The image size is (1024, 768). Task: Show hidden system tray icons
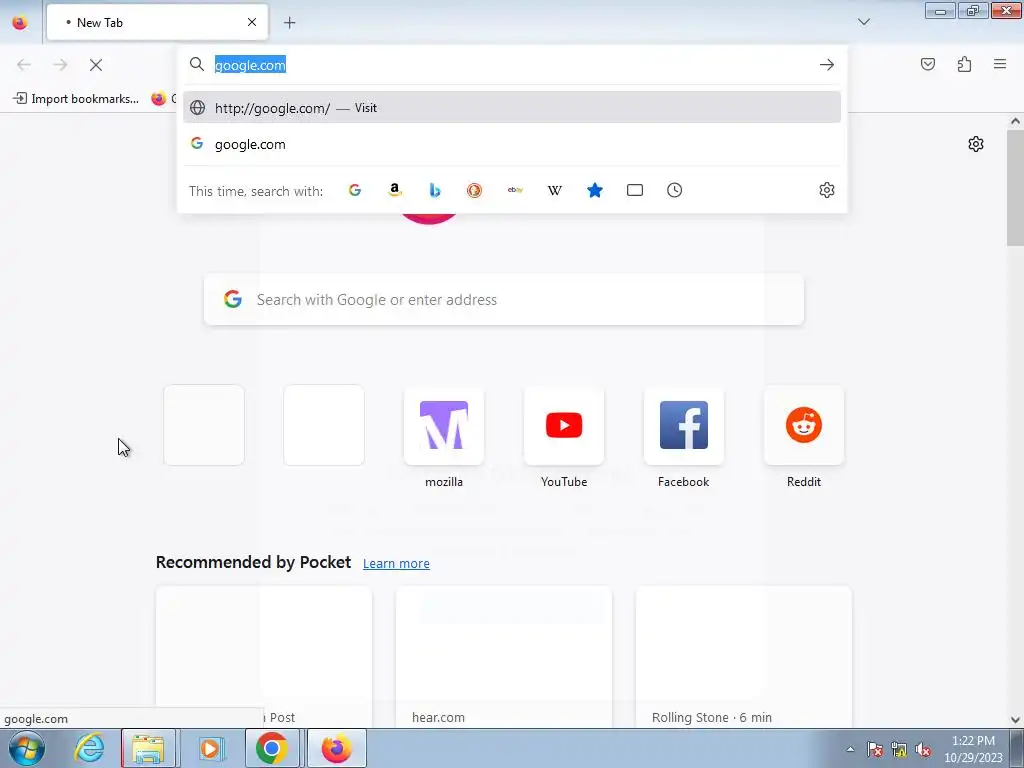point(850,749)
